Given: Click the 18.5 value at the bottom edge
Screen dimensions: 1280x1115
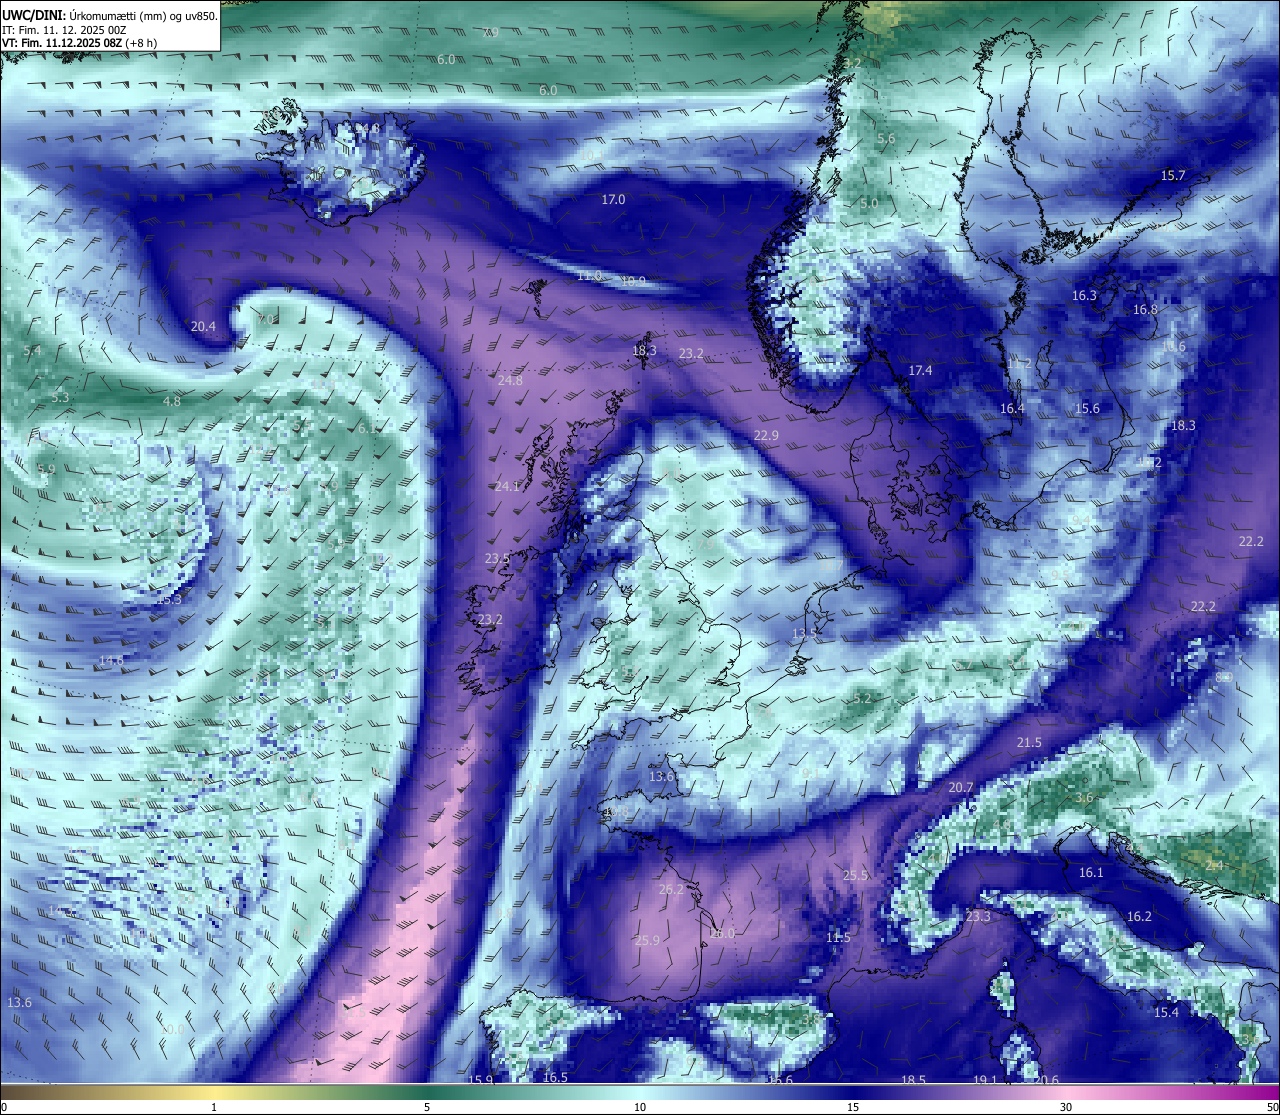Looking at the screenshot, I should tap(913, 1080).
